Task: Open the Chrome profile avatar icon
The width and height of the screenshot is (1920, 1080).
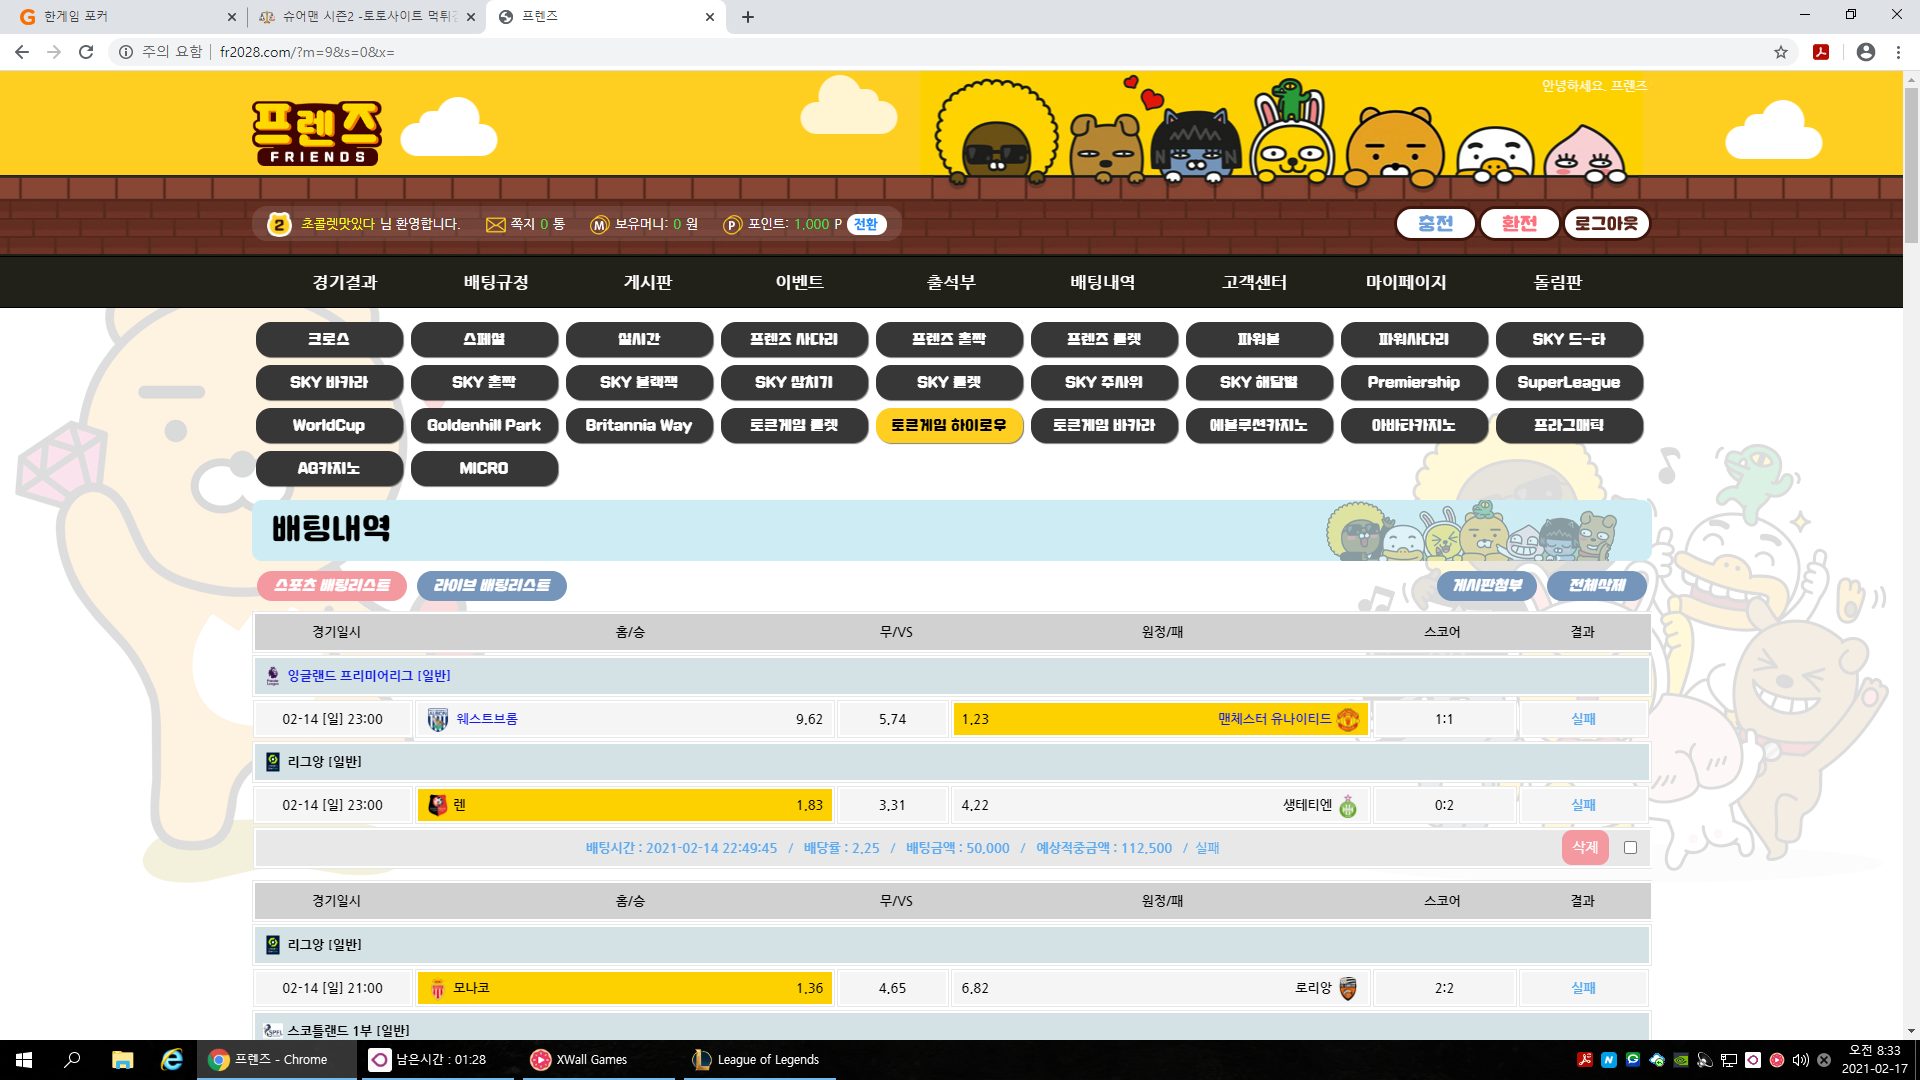Action: 1865,52
